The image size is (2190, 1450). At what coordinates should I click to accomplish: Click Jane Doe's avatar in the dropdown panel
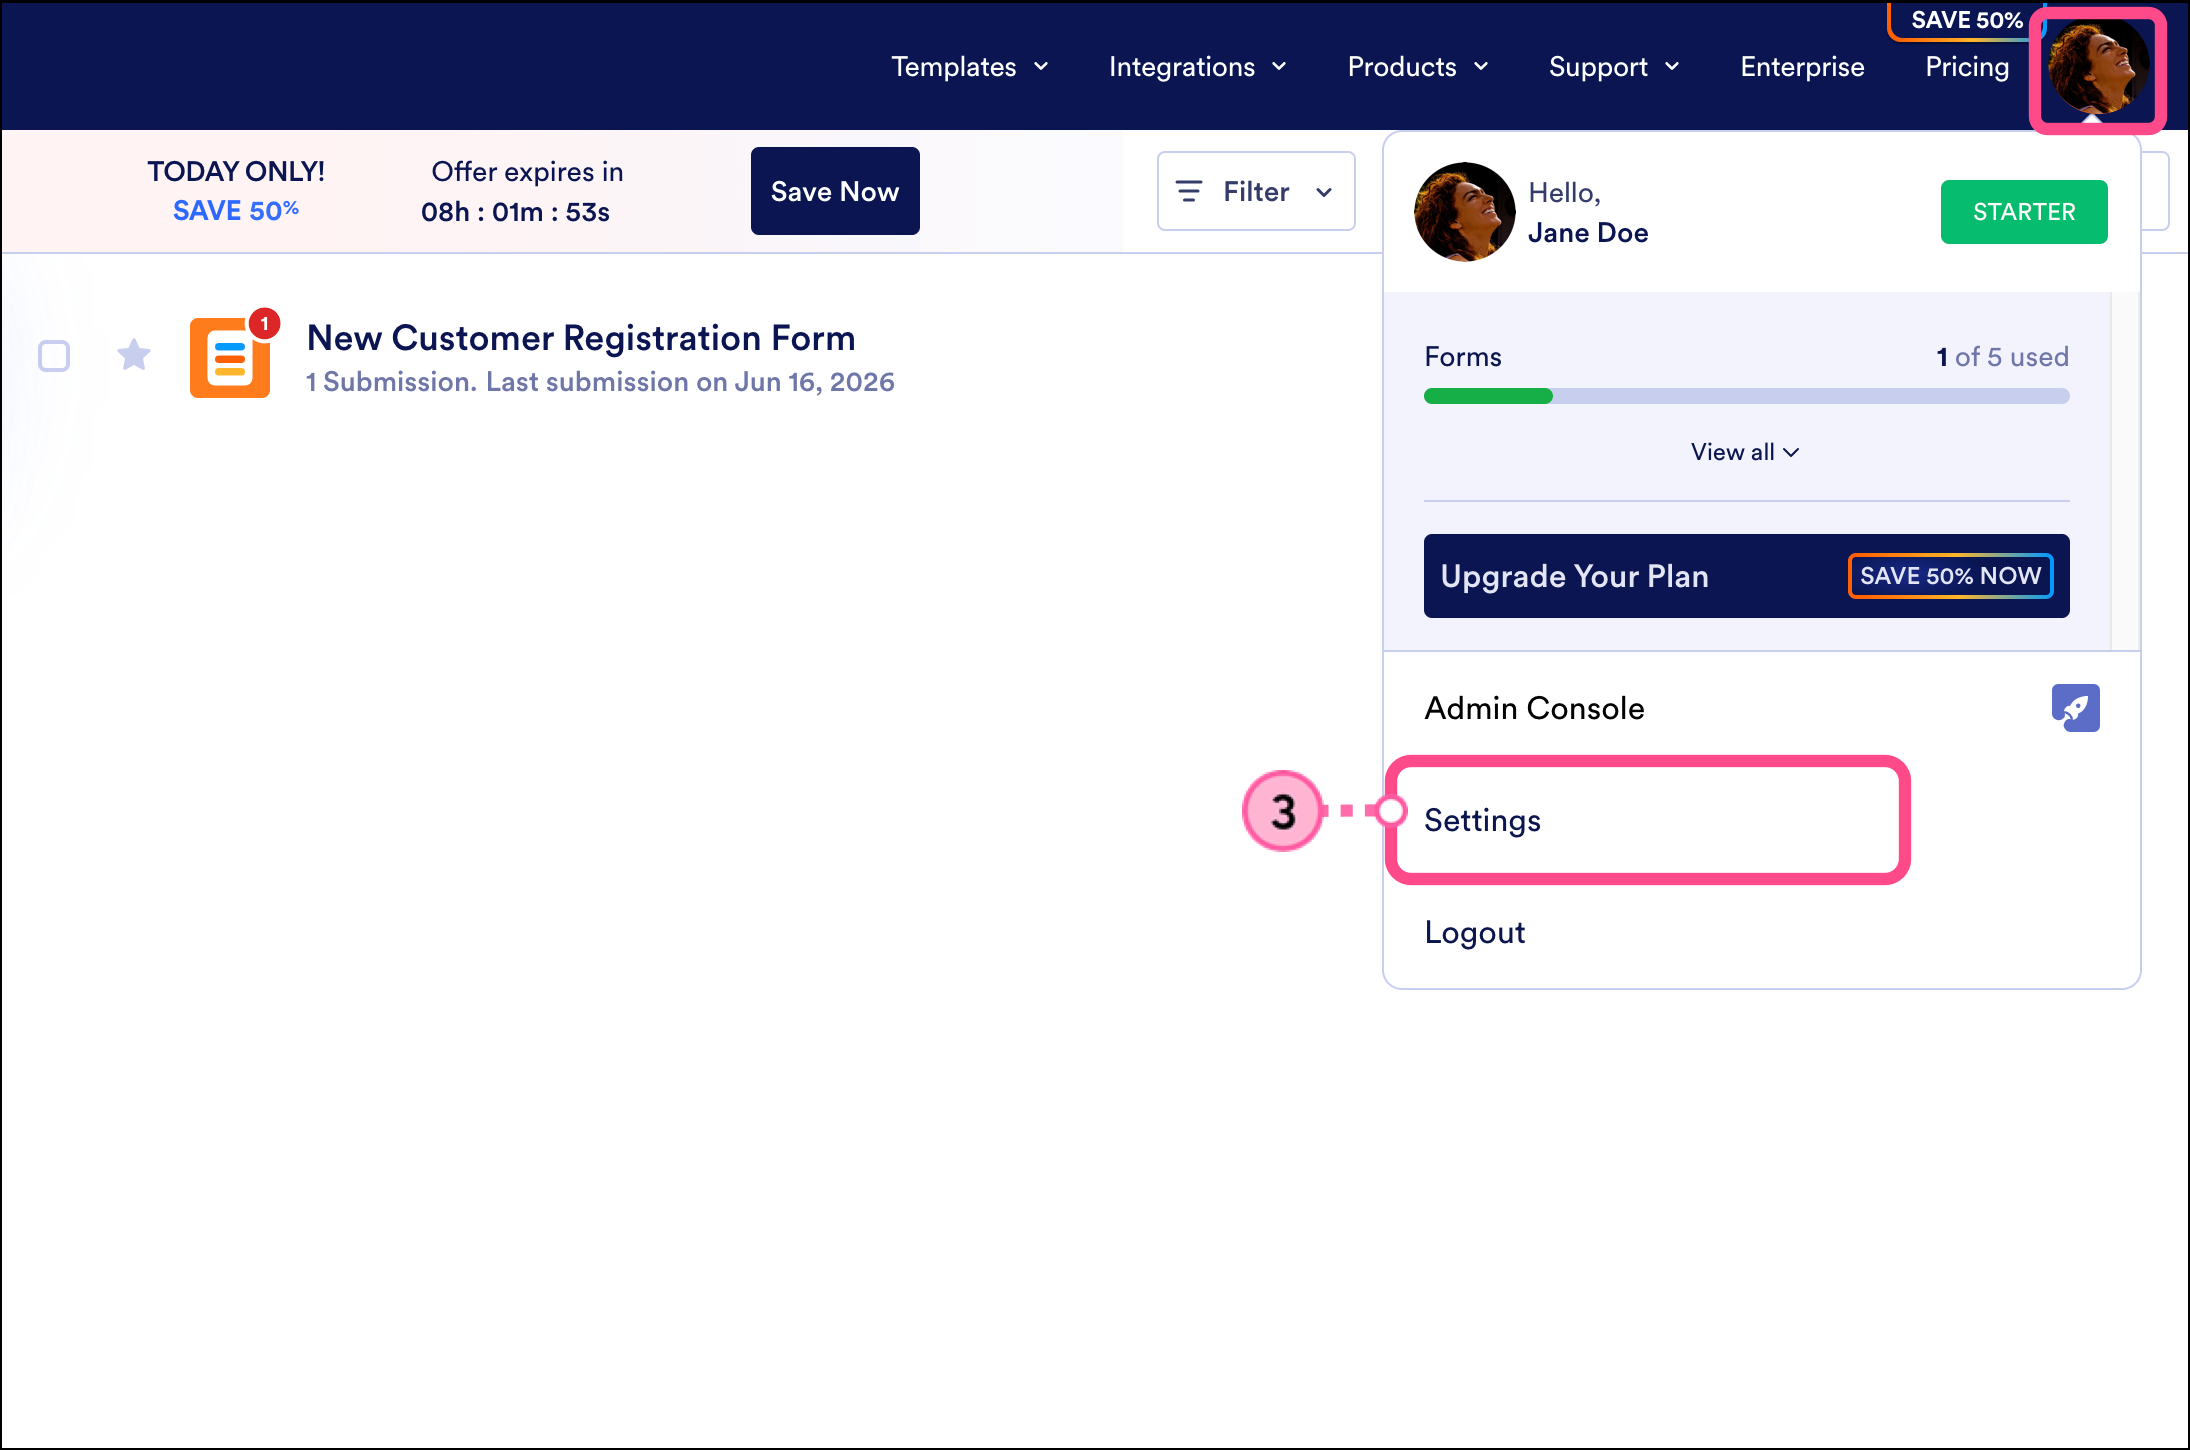click(1465, 212)
